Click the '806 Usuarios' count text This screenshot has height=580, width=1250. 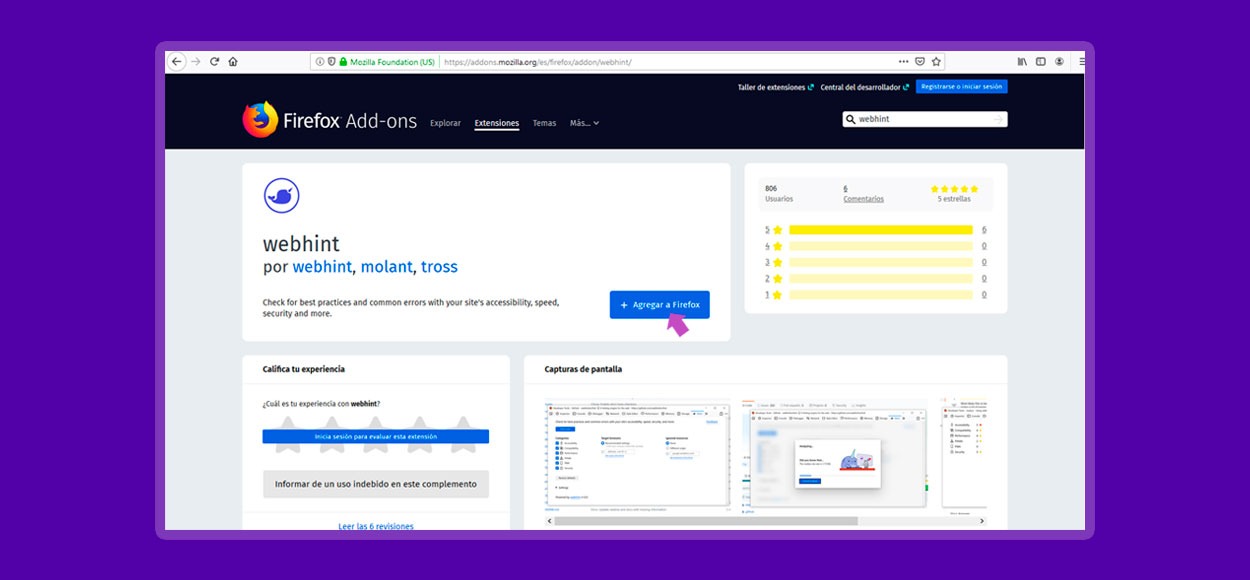pos(779,193)
